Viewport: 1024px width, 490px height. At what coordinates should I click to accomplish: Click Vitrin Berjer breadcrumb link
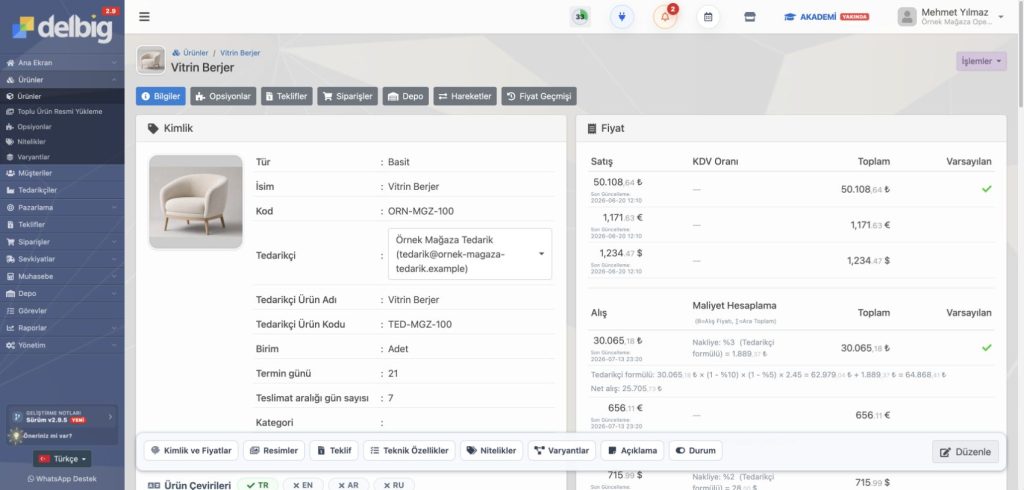click(x=240, y=53)
